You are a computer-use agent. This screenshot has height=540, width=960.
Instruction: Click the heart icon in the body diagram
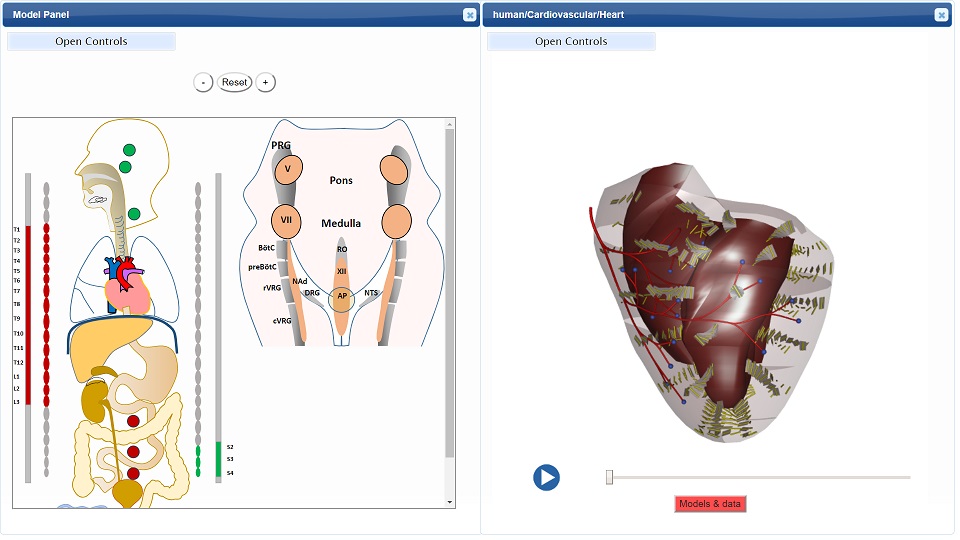(127, 287)
